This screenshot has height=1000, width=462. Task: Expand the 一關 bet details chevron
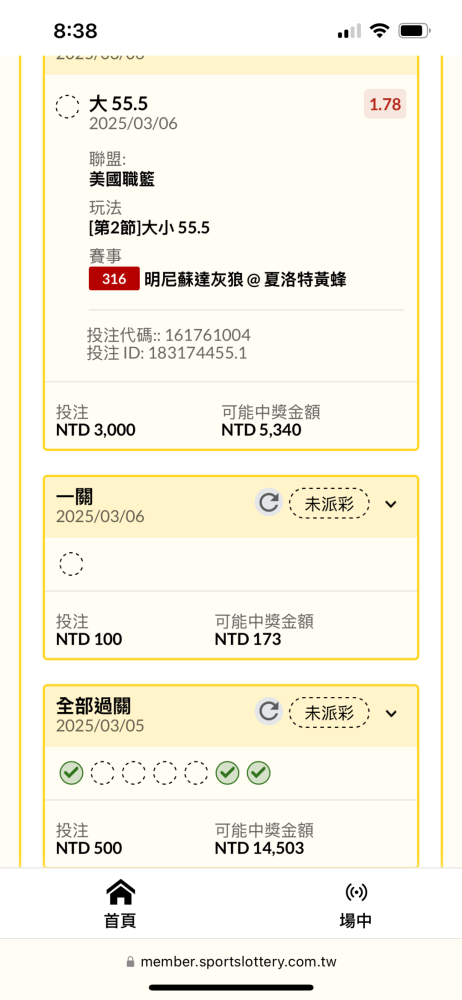click(391, 504)
